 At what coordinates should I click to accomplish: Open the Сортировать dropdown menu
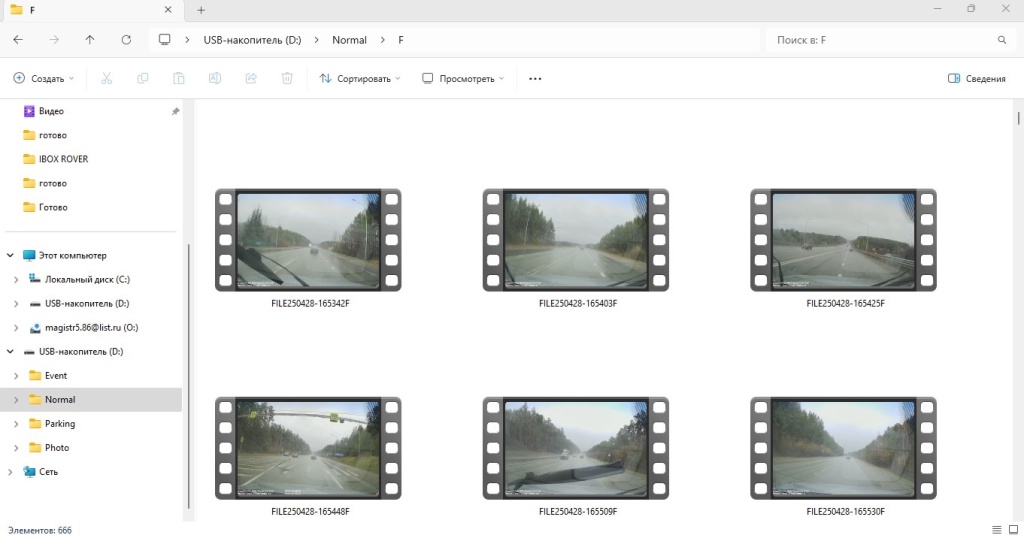[360, 78]
